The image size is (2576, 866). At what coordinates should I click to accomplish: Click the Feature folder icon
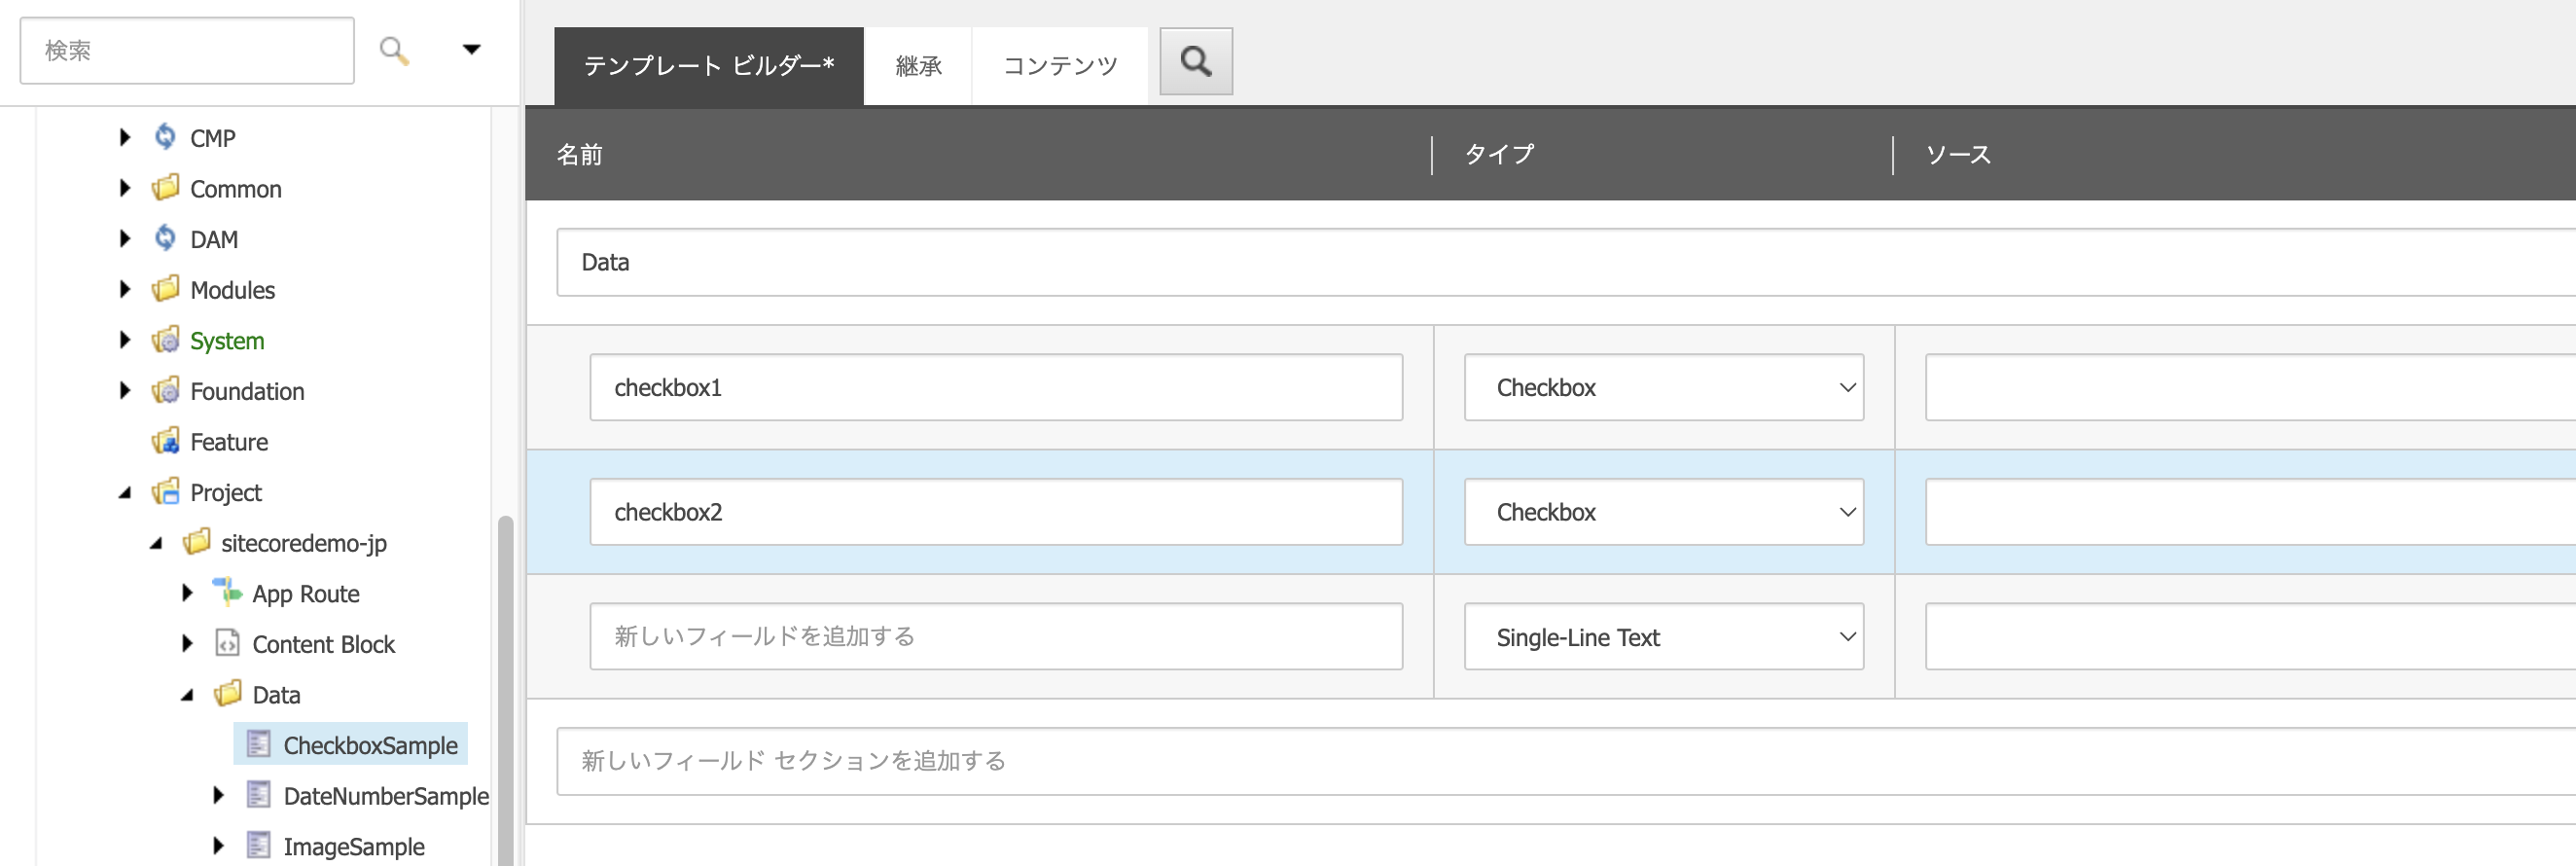click(x=166, y=441)
